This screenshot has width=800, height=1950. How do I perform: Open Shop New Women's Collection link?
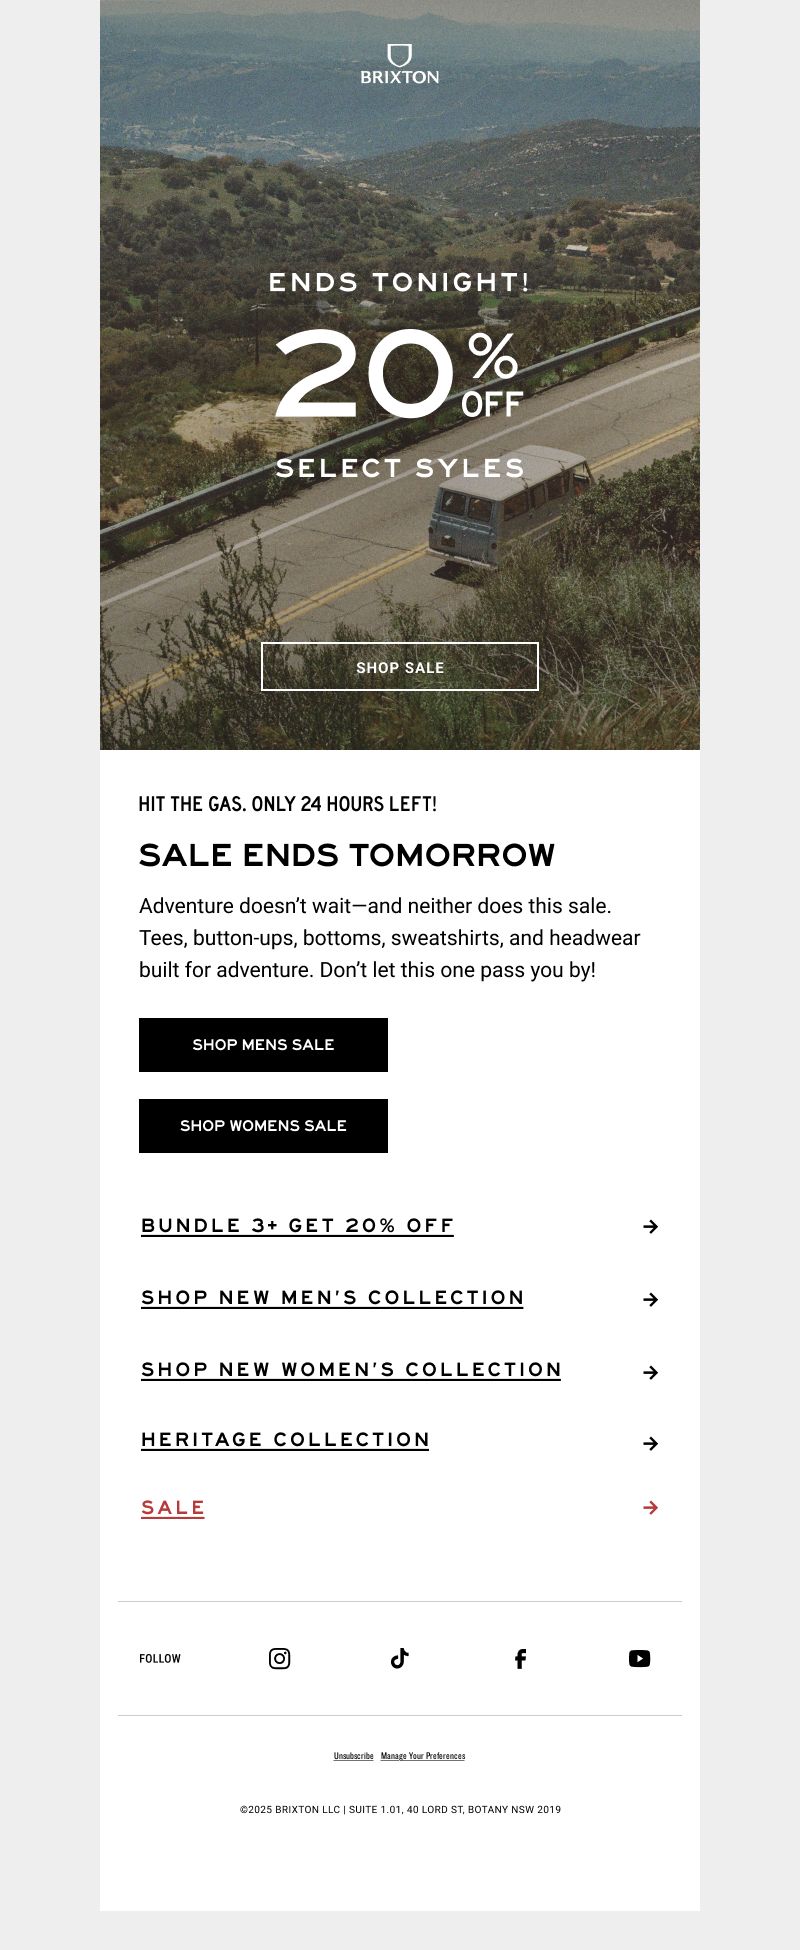click(x=351, y=1370)
